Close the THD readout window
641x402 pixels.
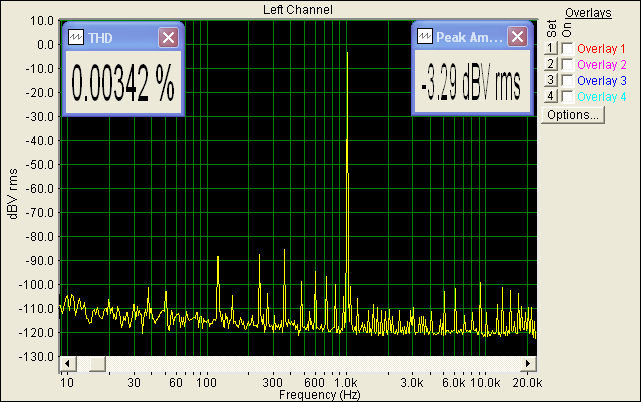pyautogui.click(x=168, y=38)
